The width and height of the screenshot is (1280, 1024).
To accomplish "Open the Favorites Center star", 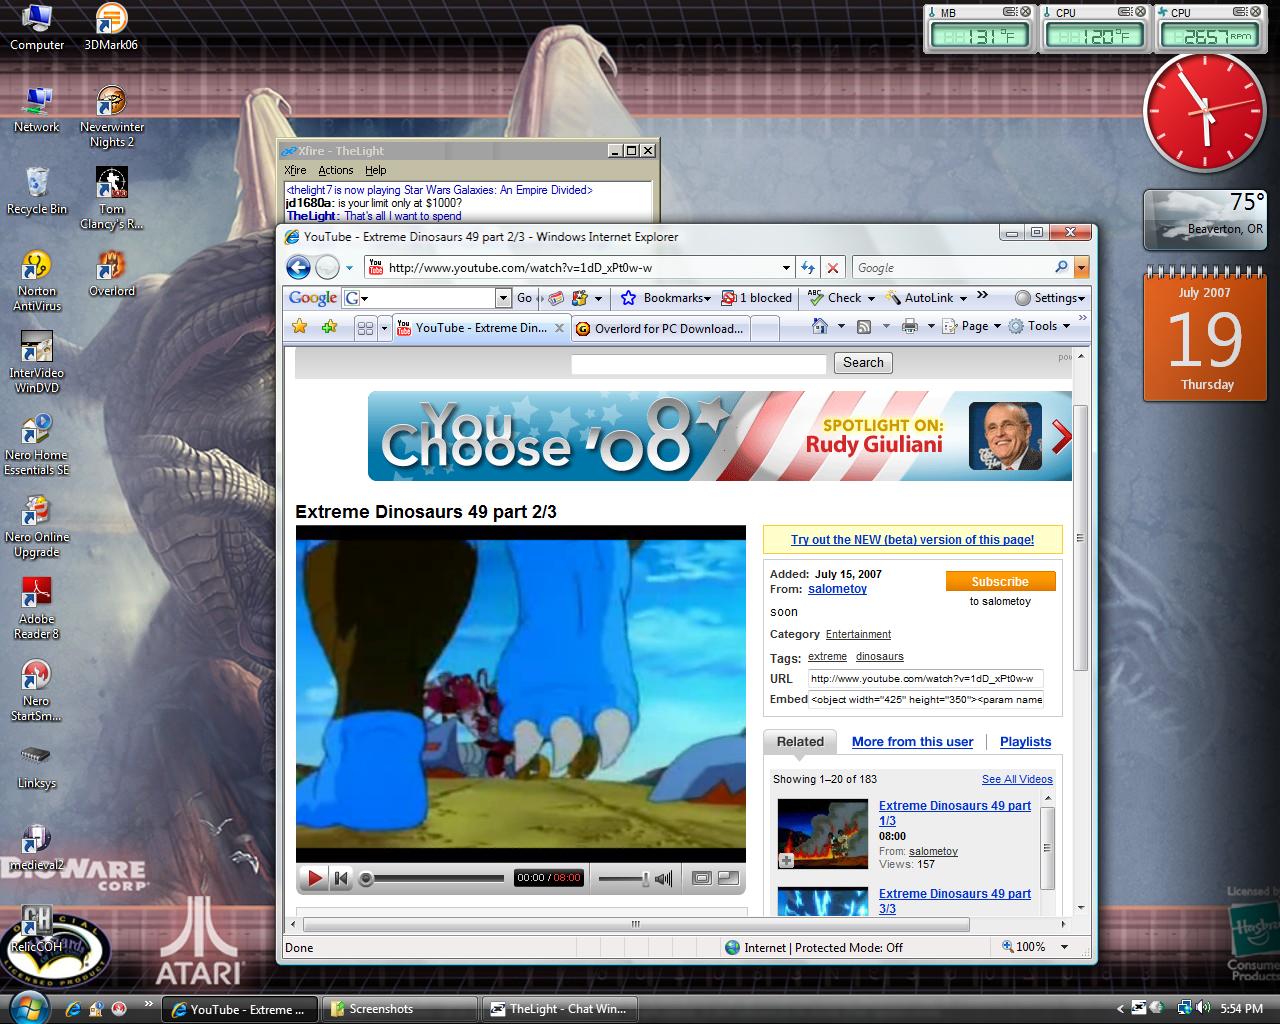I will pos(299,327).
